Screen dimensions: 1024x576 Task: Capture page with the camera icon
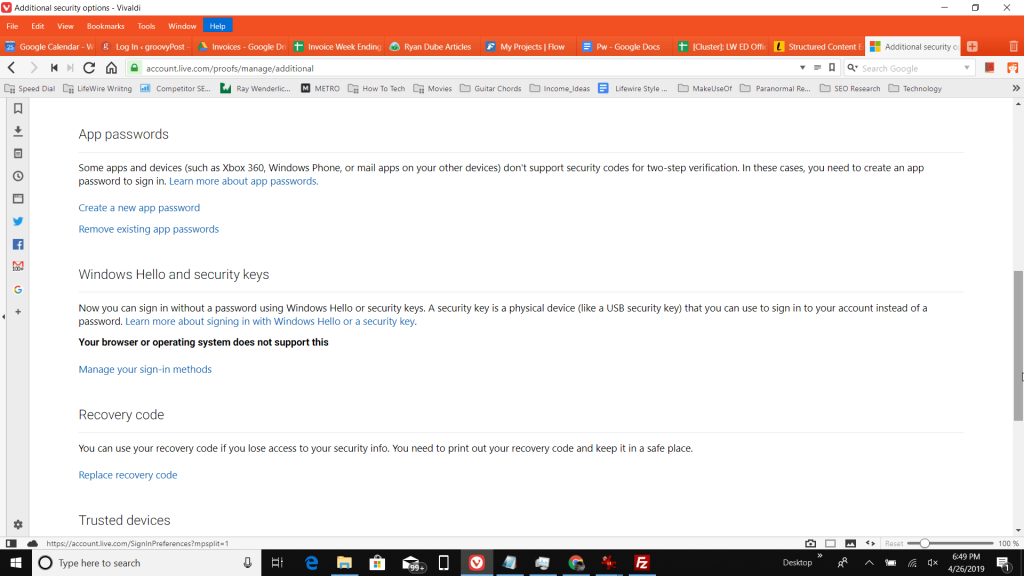[810, 543]
